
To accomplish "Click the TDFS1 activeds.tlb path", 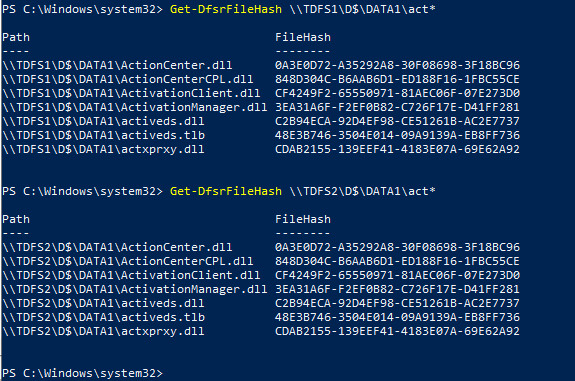I will point(103,135).
